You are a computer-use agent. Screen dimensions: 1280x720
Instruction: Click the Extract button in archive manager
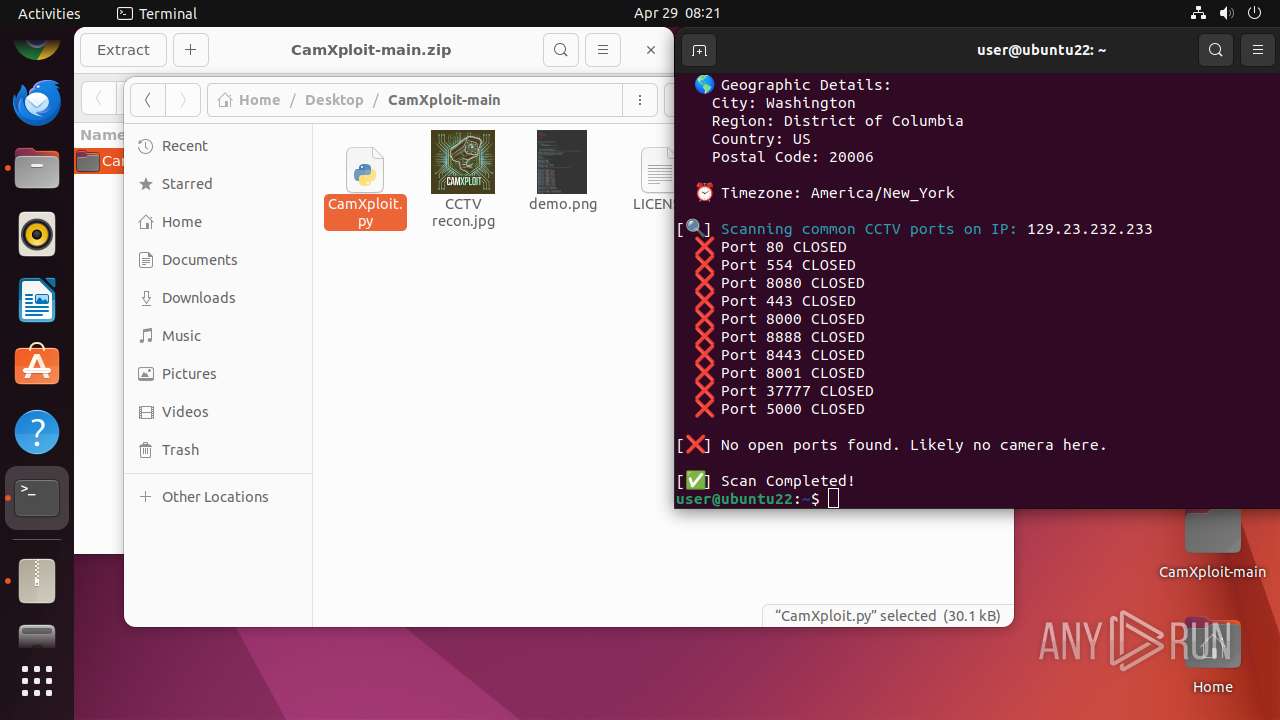point(123,50)
